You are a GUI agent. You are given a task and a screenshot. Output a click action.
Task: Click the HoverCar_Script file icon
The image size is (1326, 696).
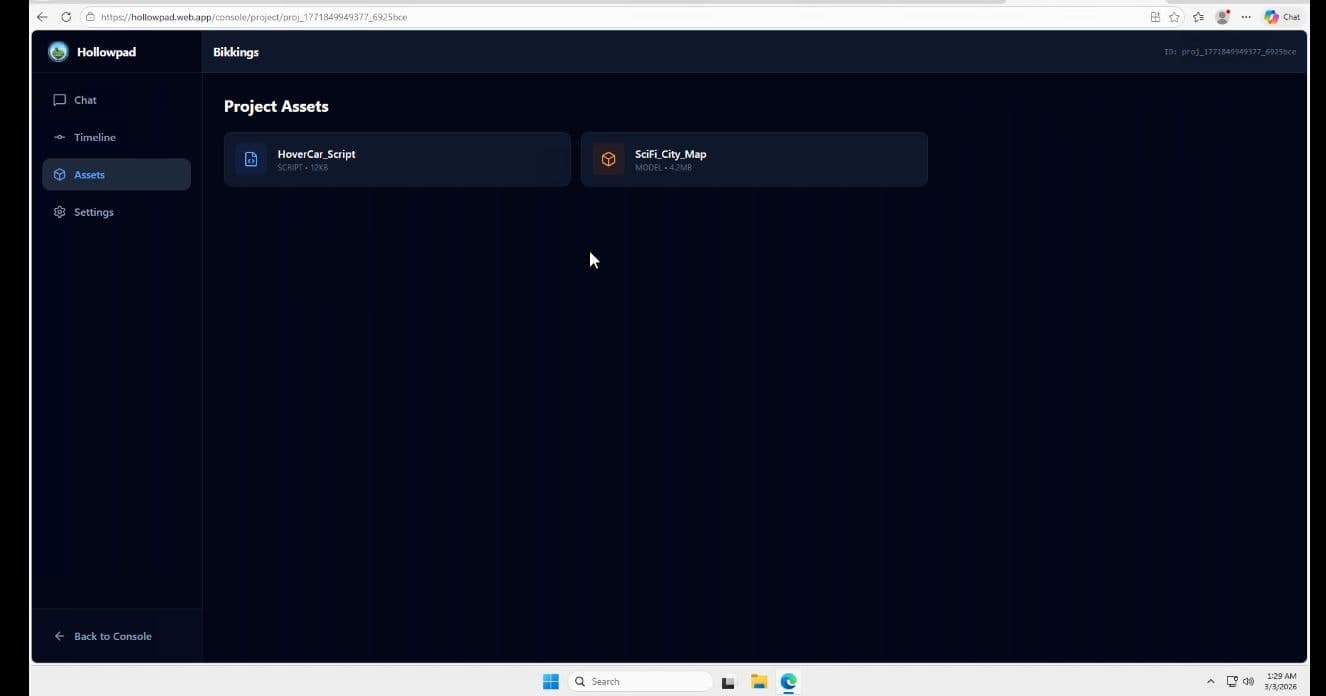250,159
